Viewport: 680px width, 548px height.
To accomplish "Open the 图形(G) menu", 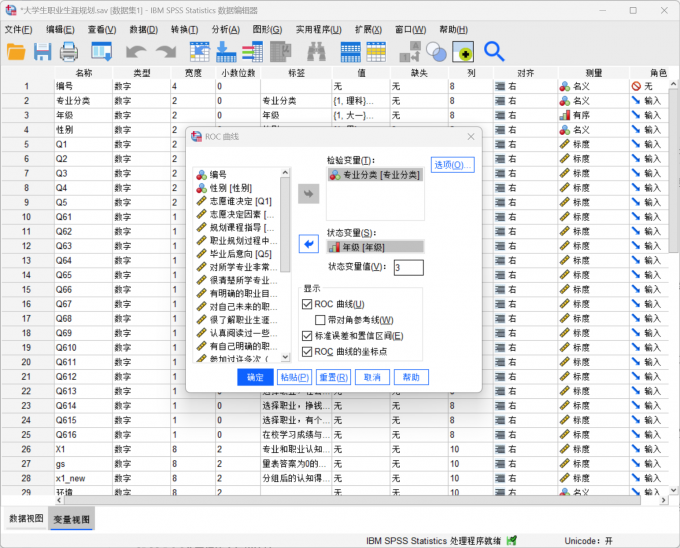I will tap(267, 29).
